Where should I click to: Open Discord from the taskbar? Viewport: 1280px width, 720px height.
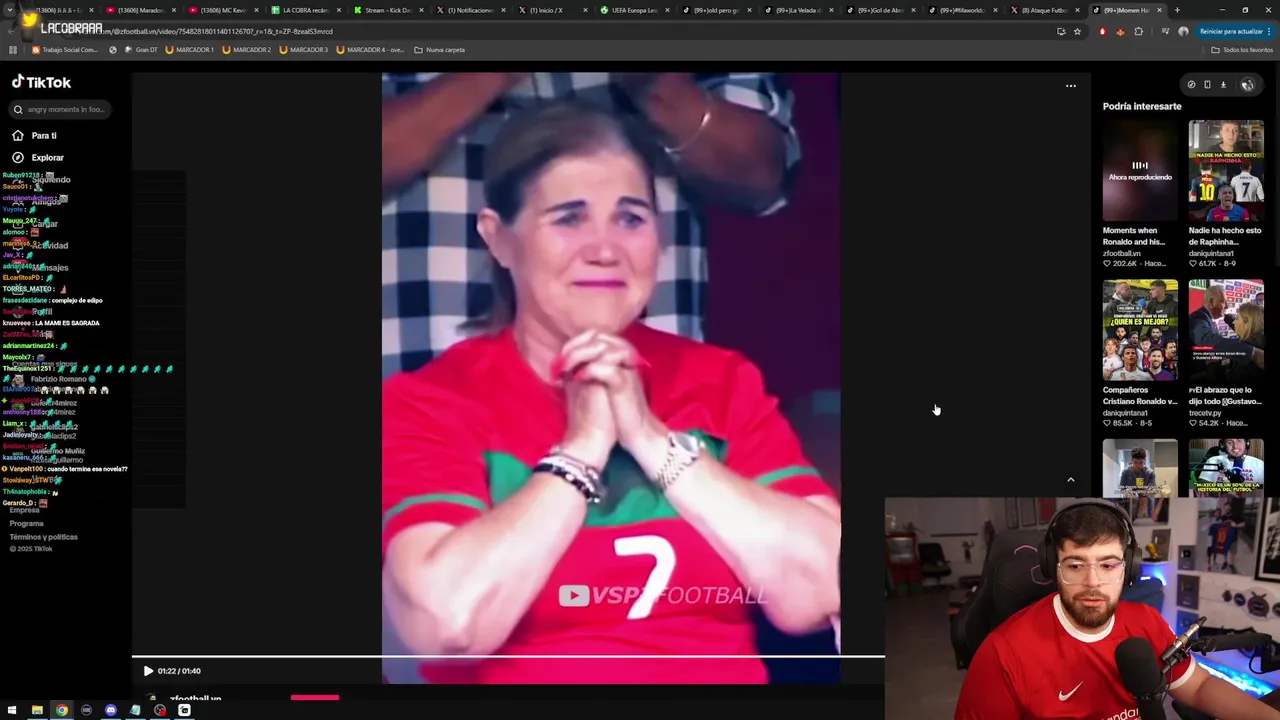pos(111,710)
